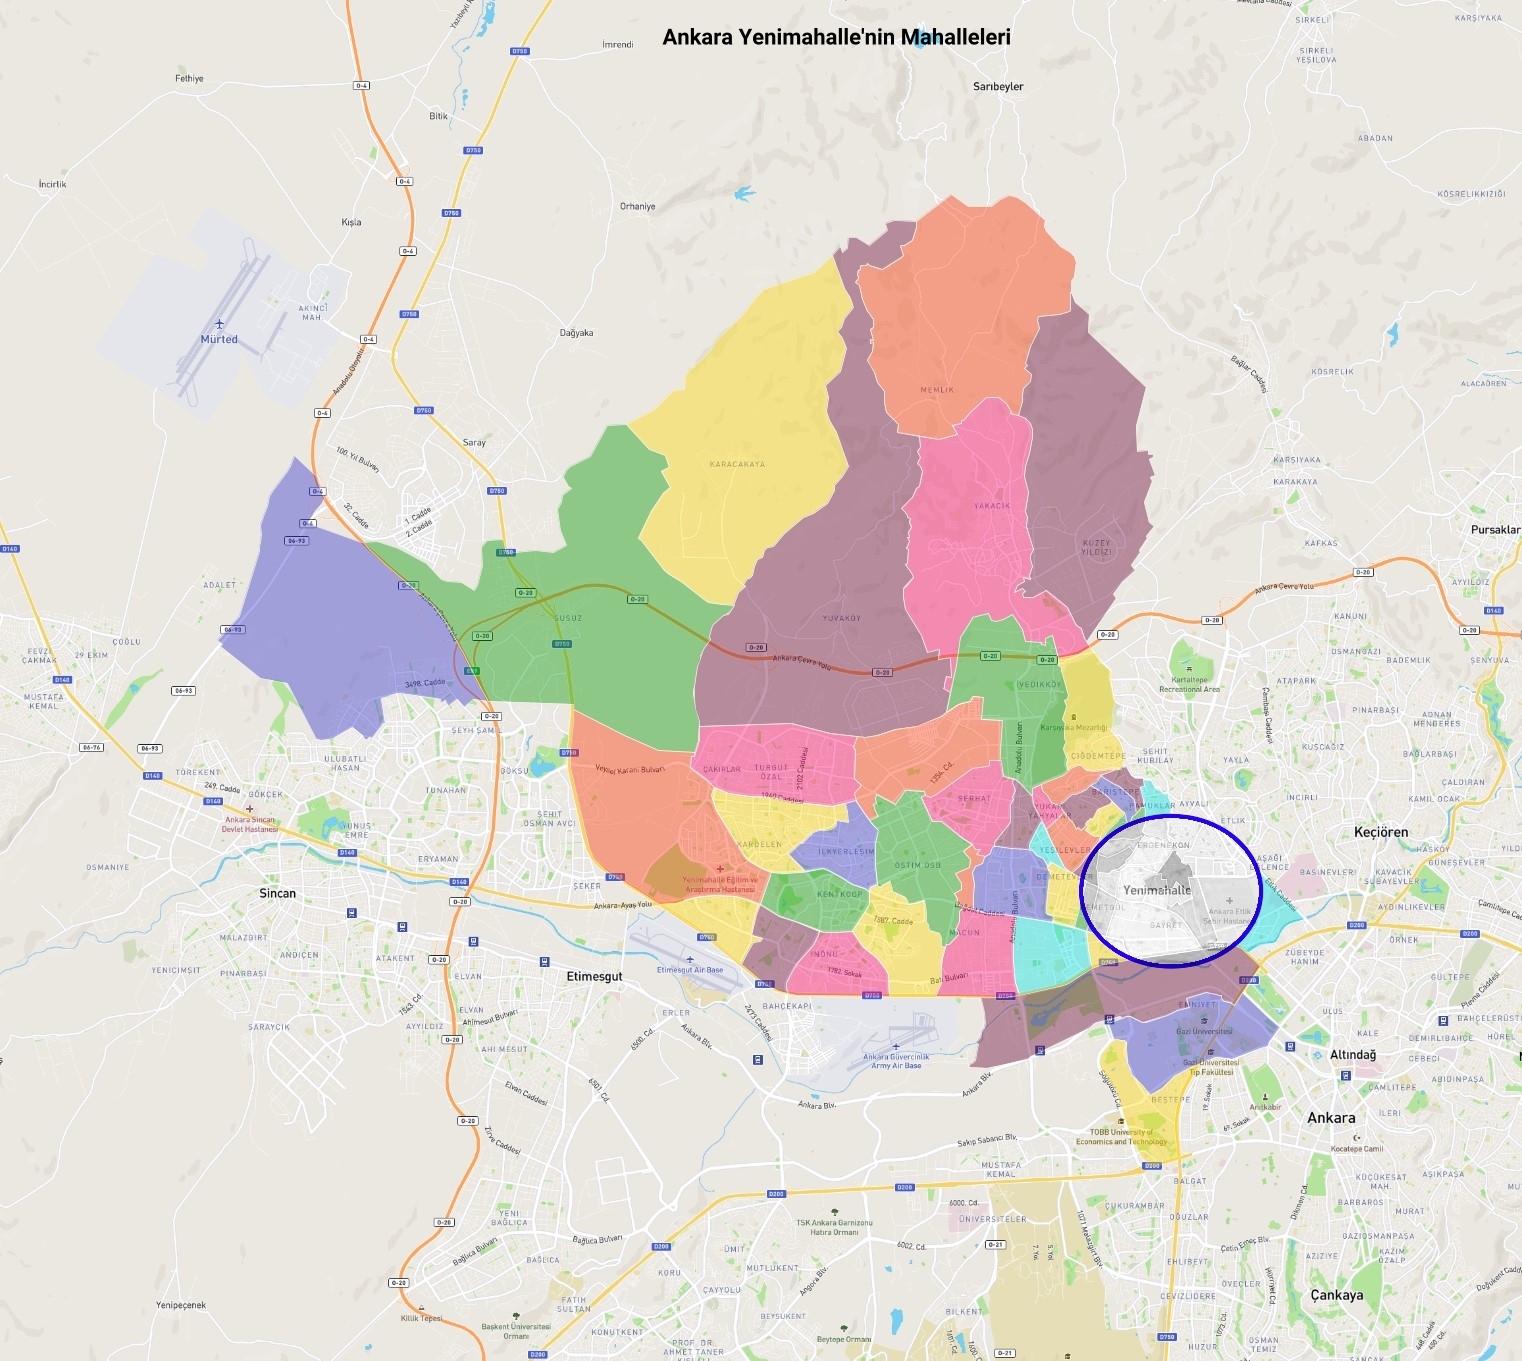Click the Çakırlar neighborhood label

click(722, 769)
